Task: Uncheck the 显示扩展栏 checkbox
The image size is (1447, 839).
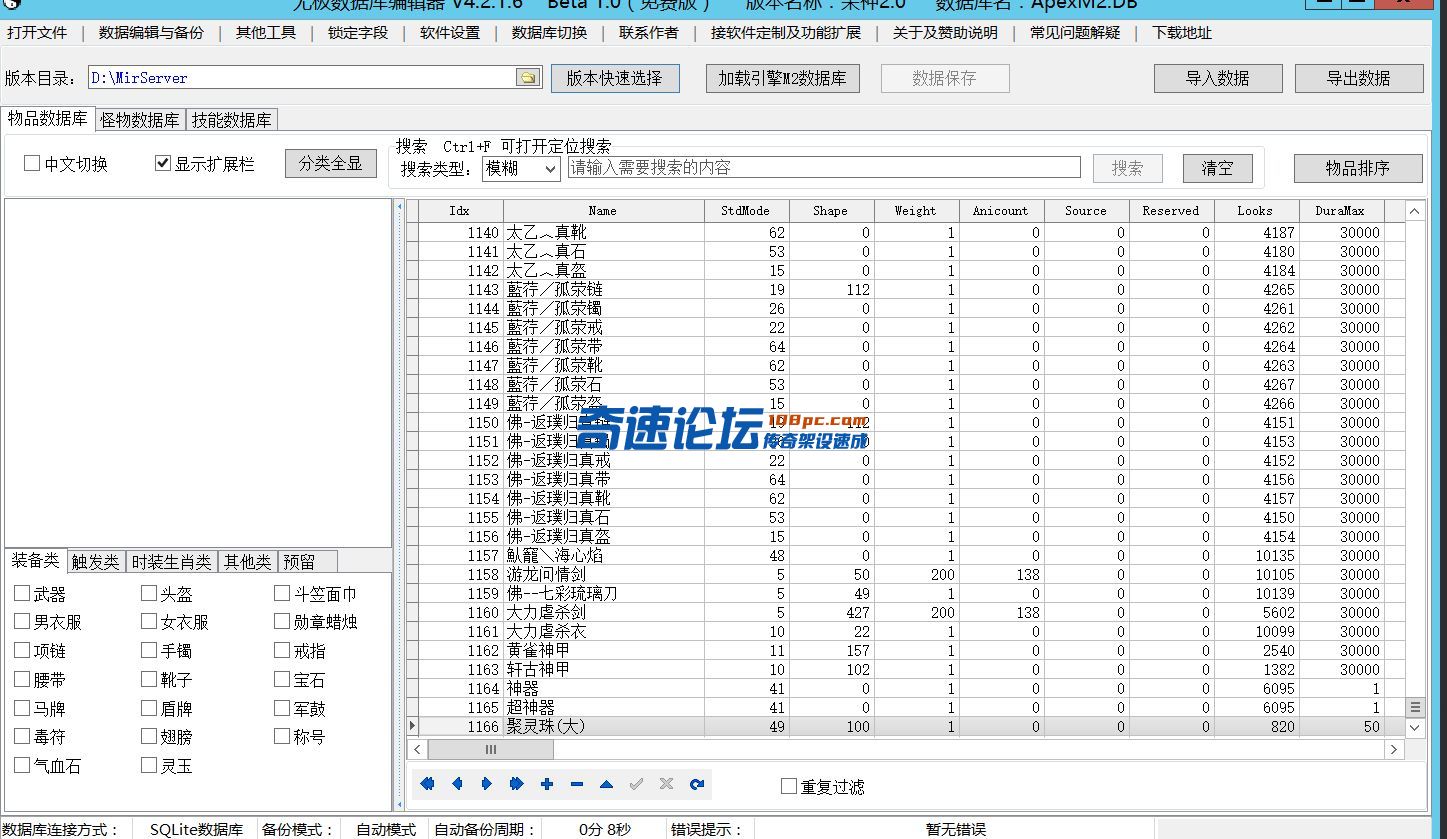Action: click(x=163, y=163)
